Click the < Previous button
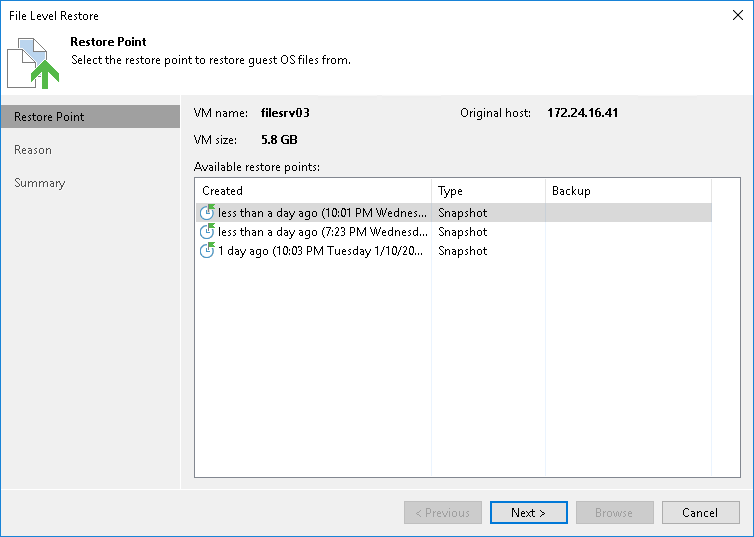Image resolution: width=754 pixels, height=537 pixels. point(443,512)
